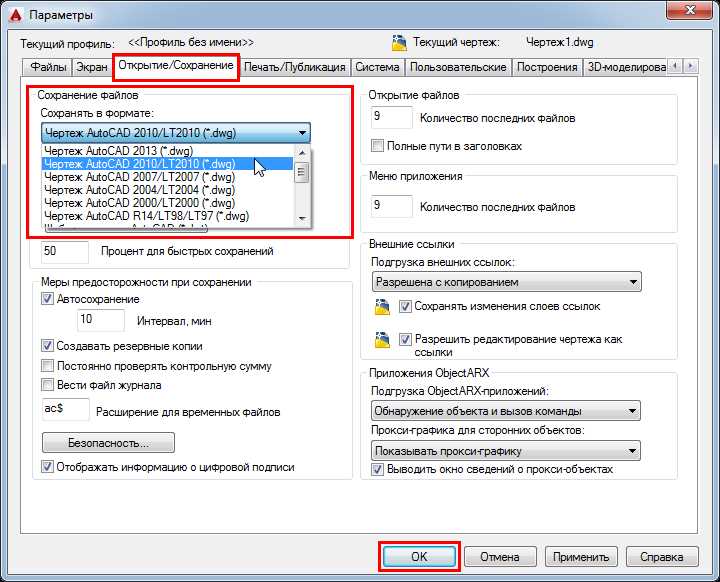720x582 pixels.
Task: Select Чертеж AutoCAD 2004/LT2004 format
Action: tap(168, 189)
